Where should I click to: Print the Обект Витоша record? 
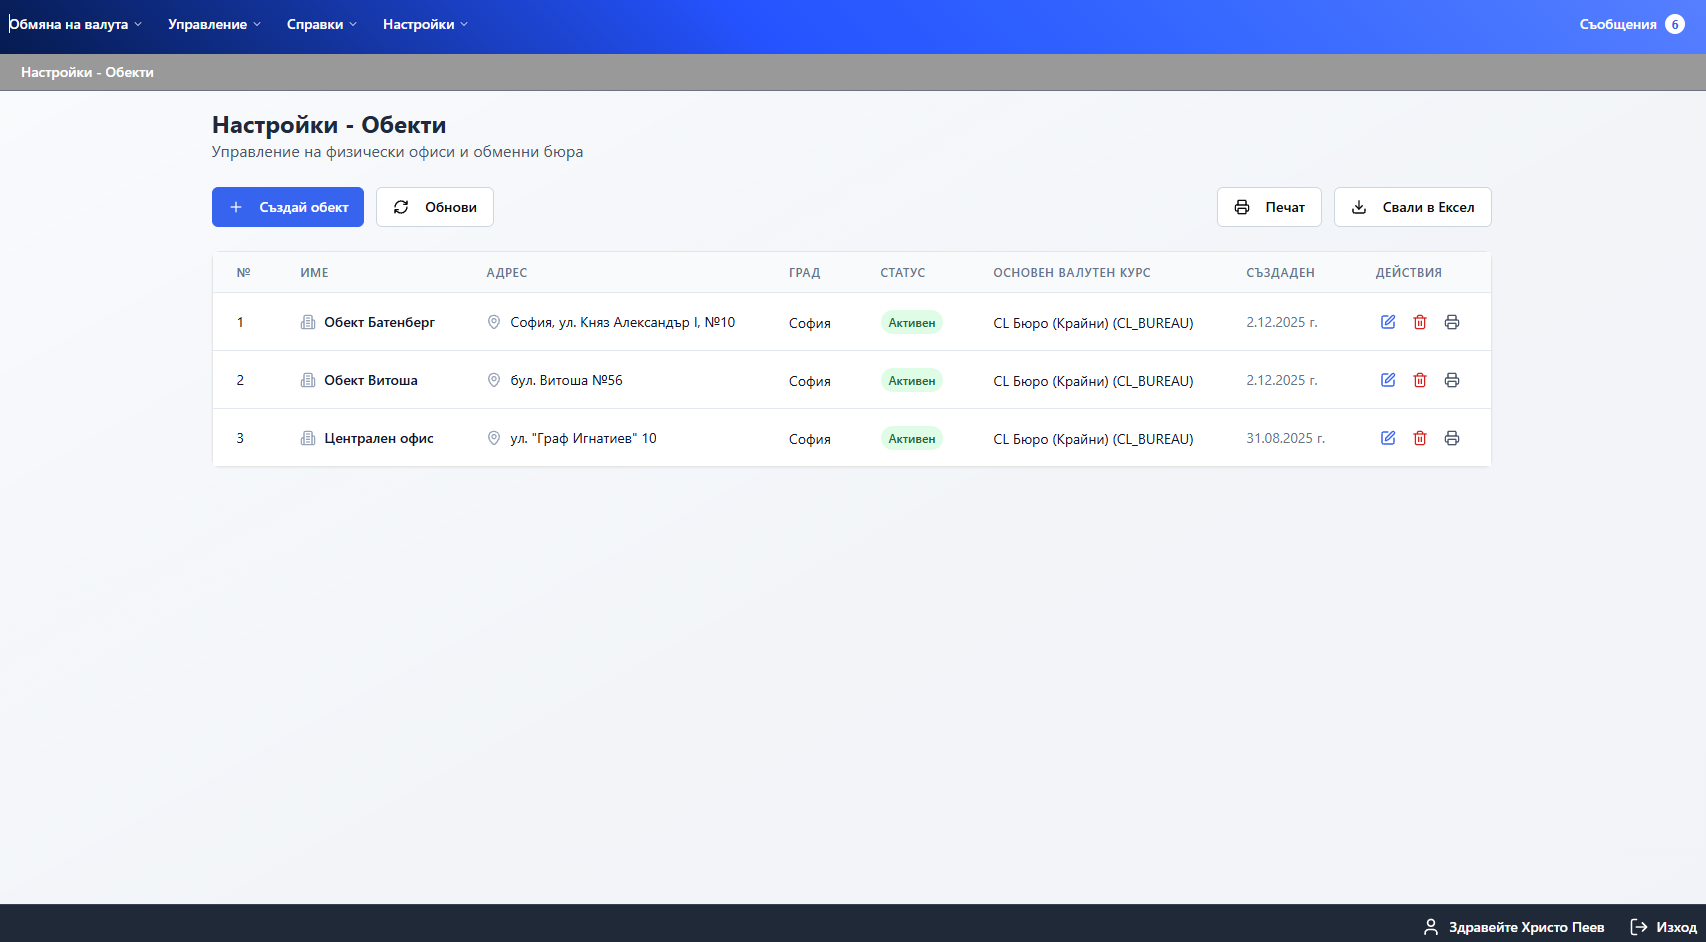click(x=1452, y=380)
